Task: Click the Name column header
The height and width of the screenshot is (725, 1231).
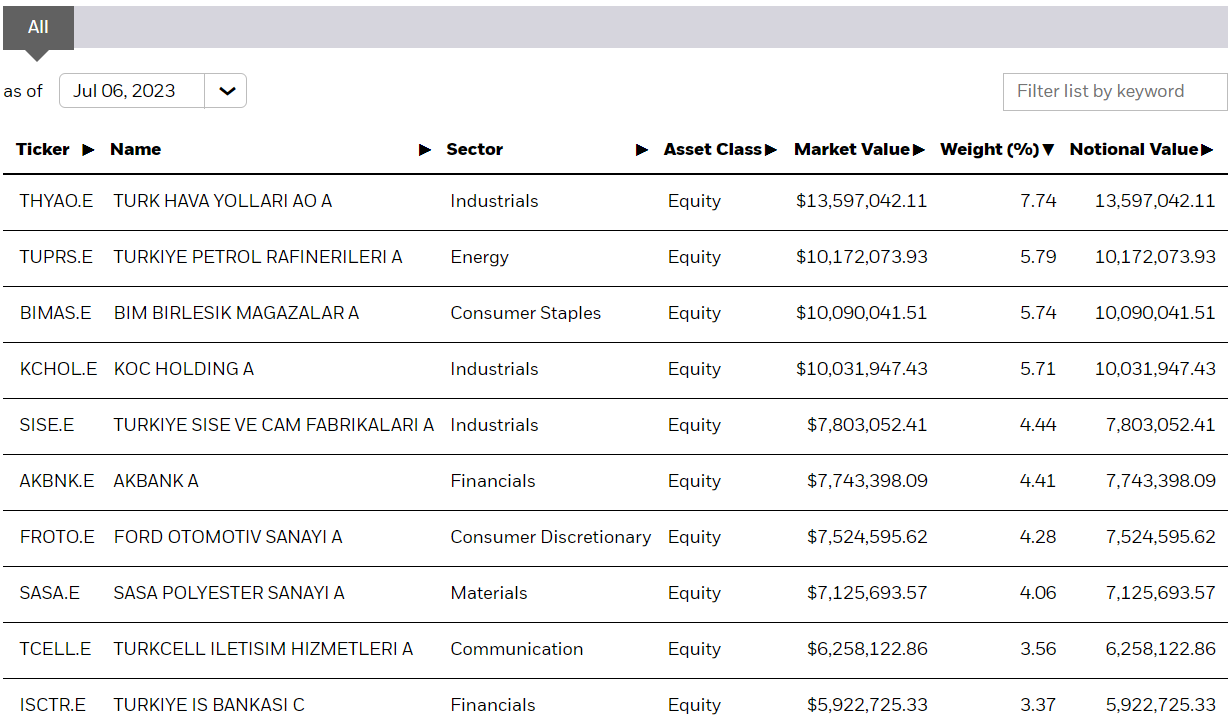Action: (x=135, y=149)
